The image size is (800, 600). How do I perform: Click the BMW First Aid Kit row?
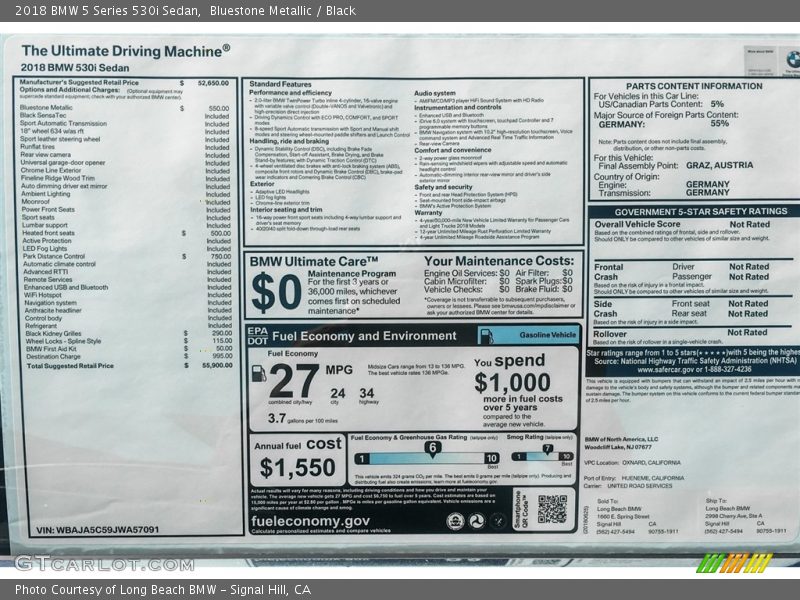[129, 348]
